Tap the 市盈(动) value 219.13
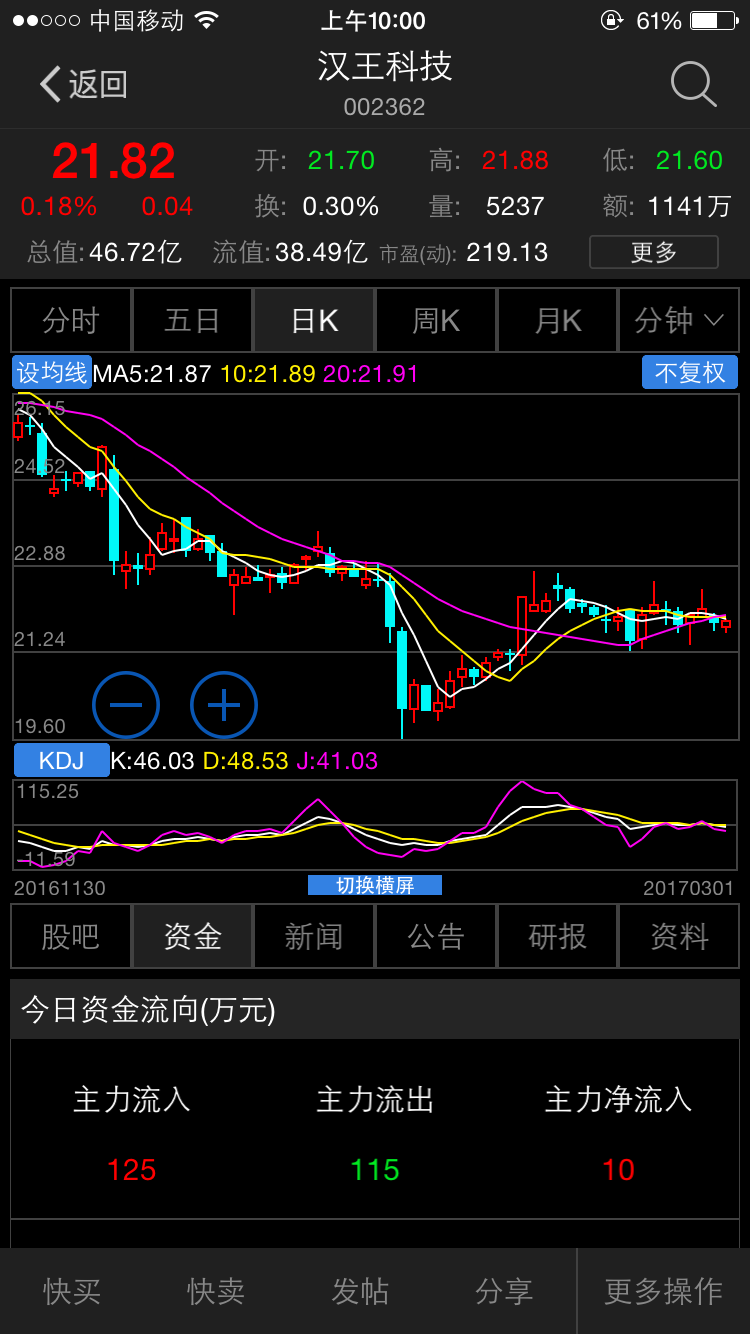Viewport: 750px width, 1334px height. click(x=507, y=252)
